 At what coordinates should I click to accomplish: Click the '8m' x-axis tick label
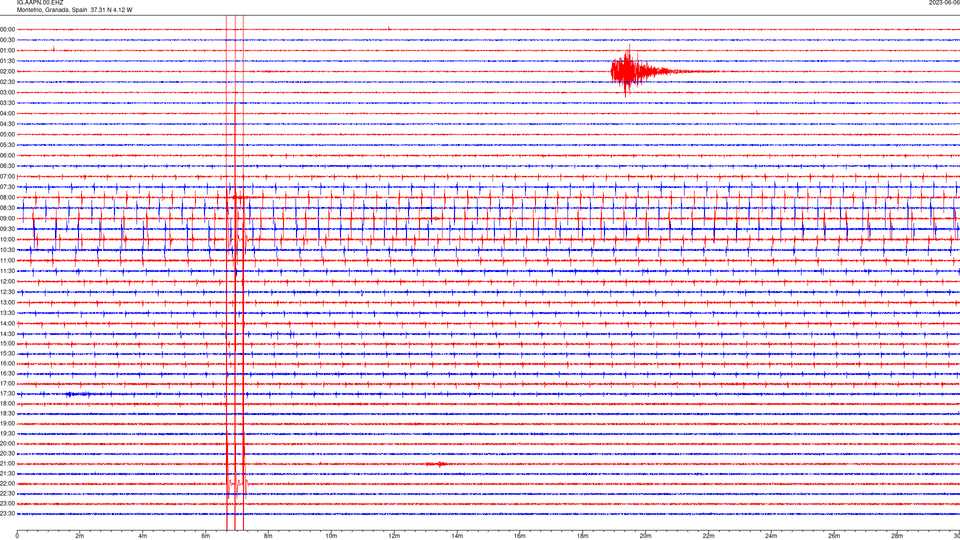click(268, 536)
